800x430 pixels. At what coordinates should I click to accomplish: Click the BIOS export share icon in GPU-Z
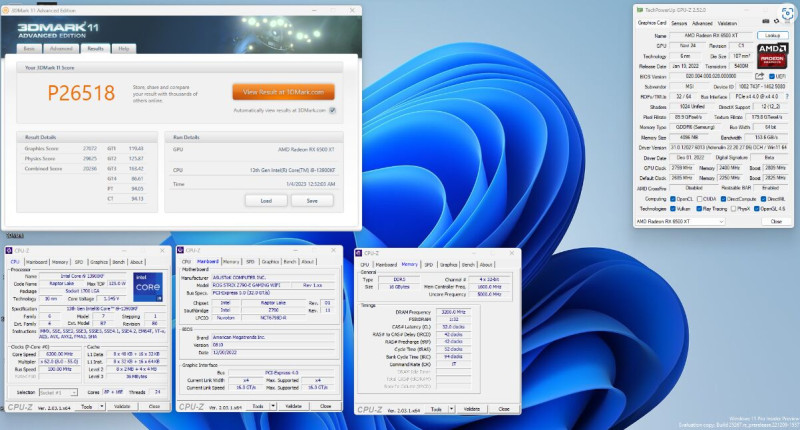(759, 76)
